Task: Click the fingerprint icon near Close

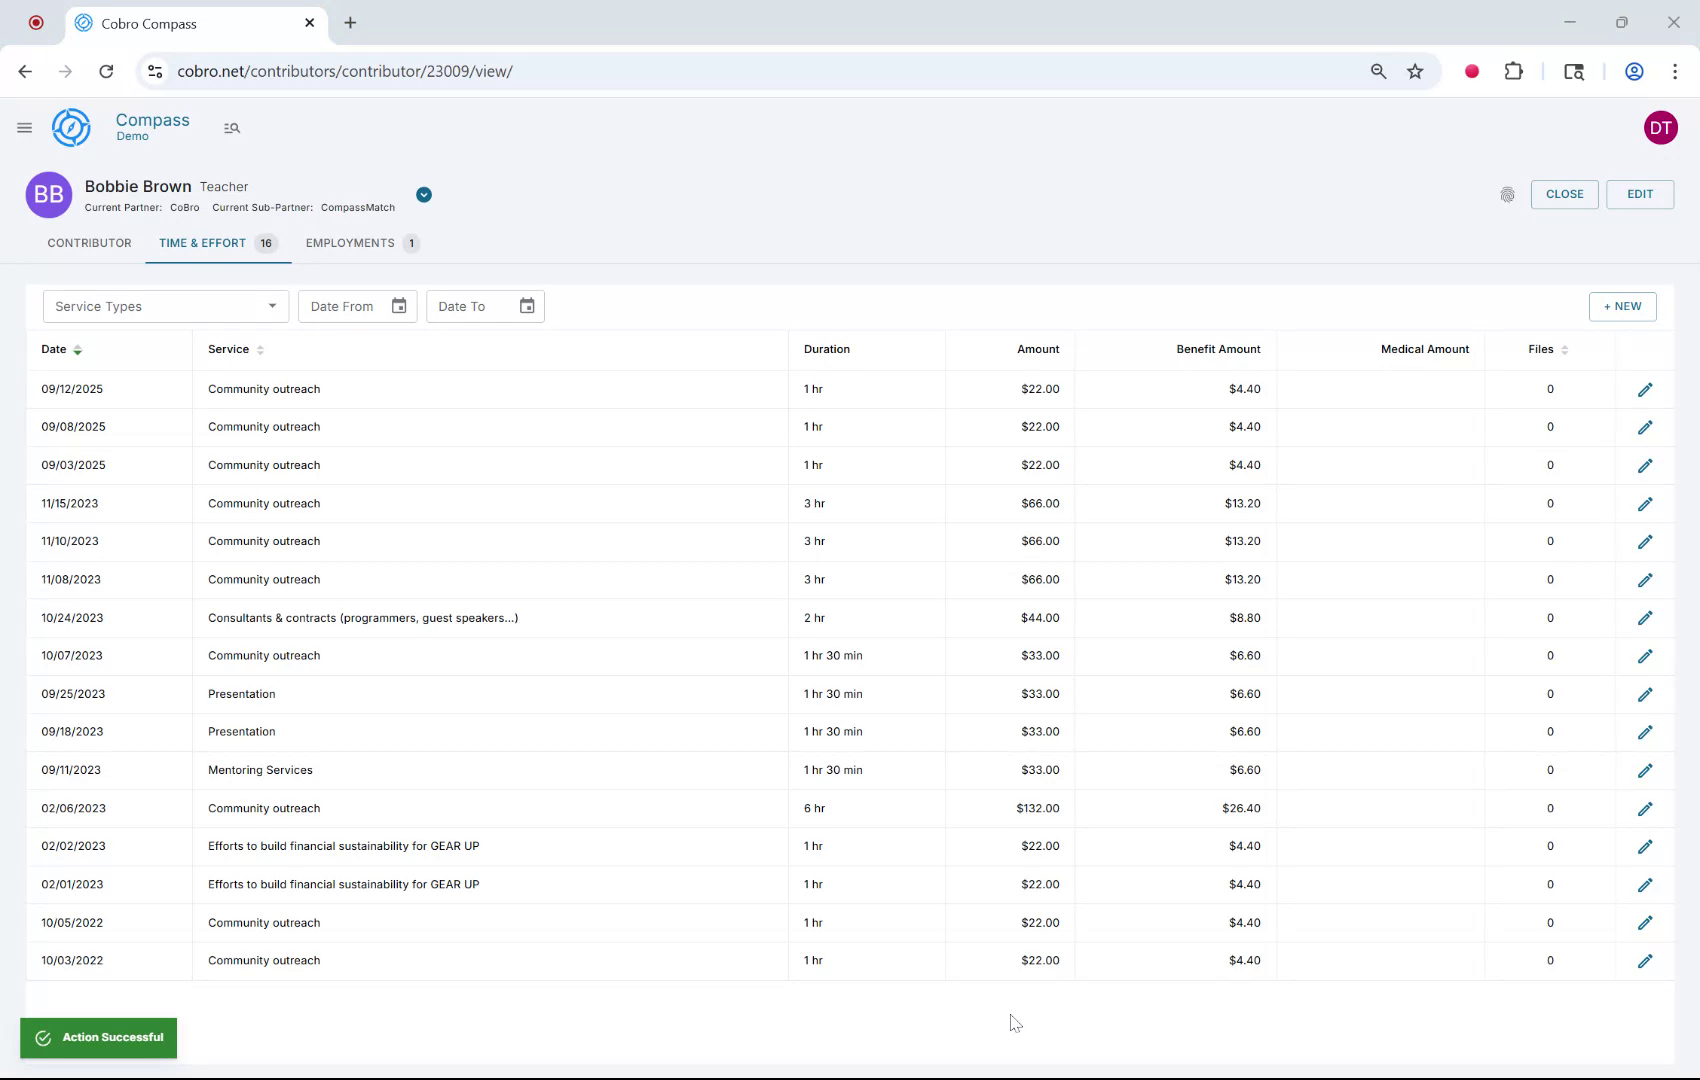Action: tap(1508, 195)
